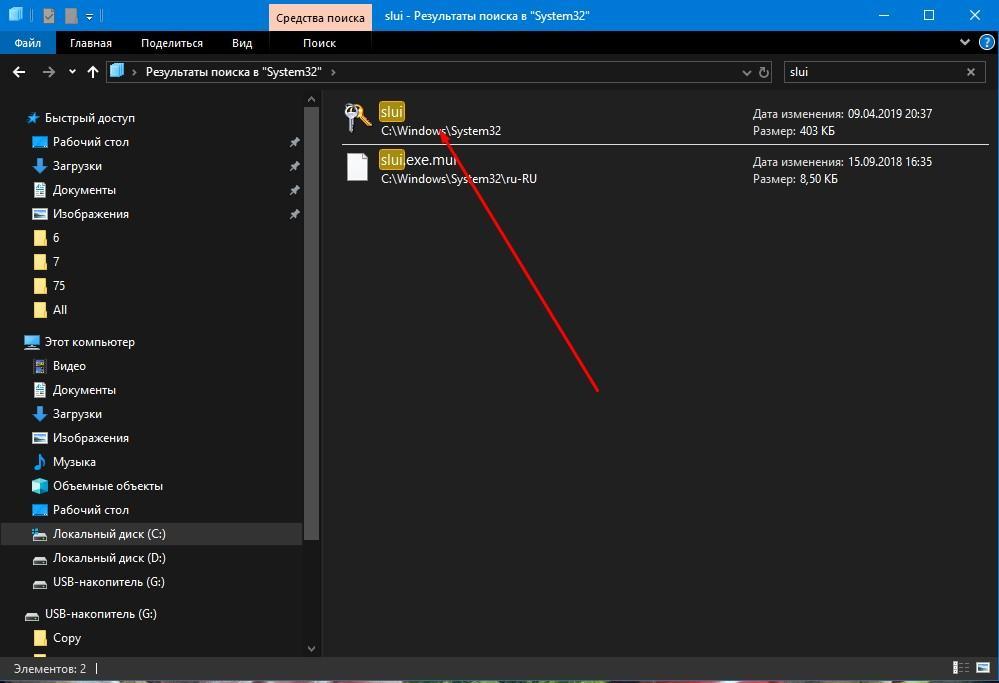Click path C:\Windows\System32\ru-RU
Screen dimensions: 999x683
tap(459, 179)
